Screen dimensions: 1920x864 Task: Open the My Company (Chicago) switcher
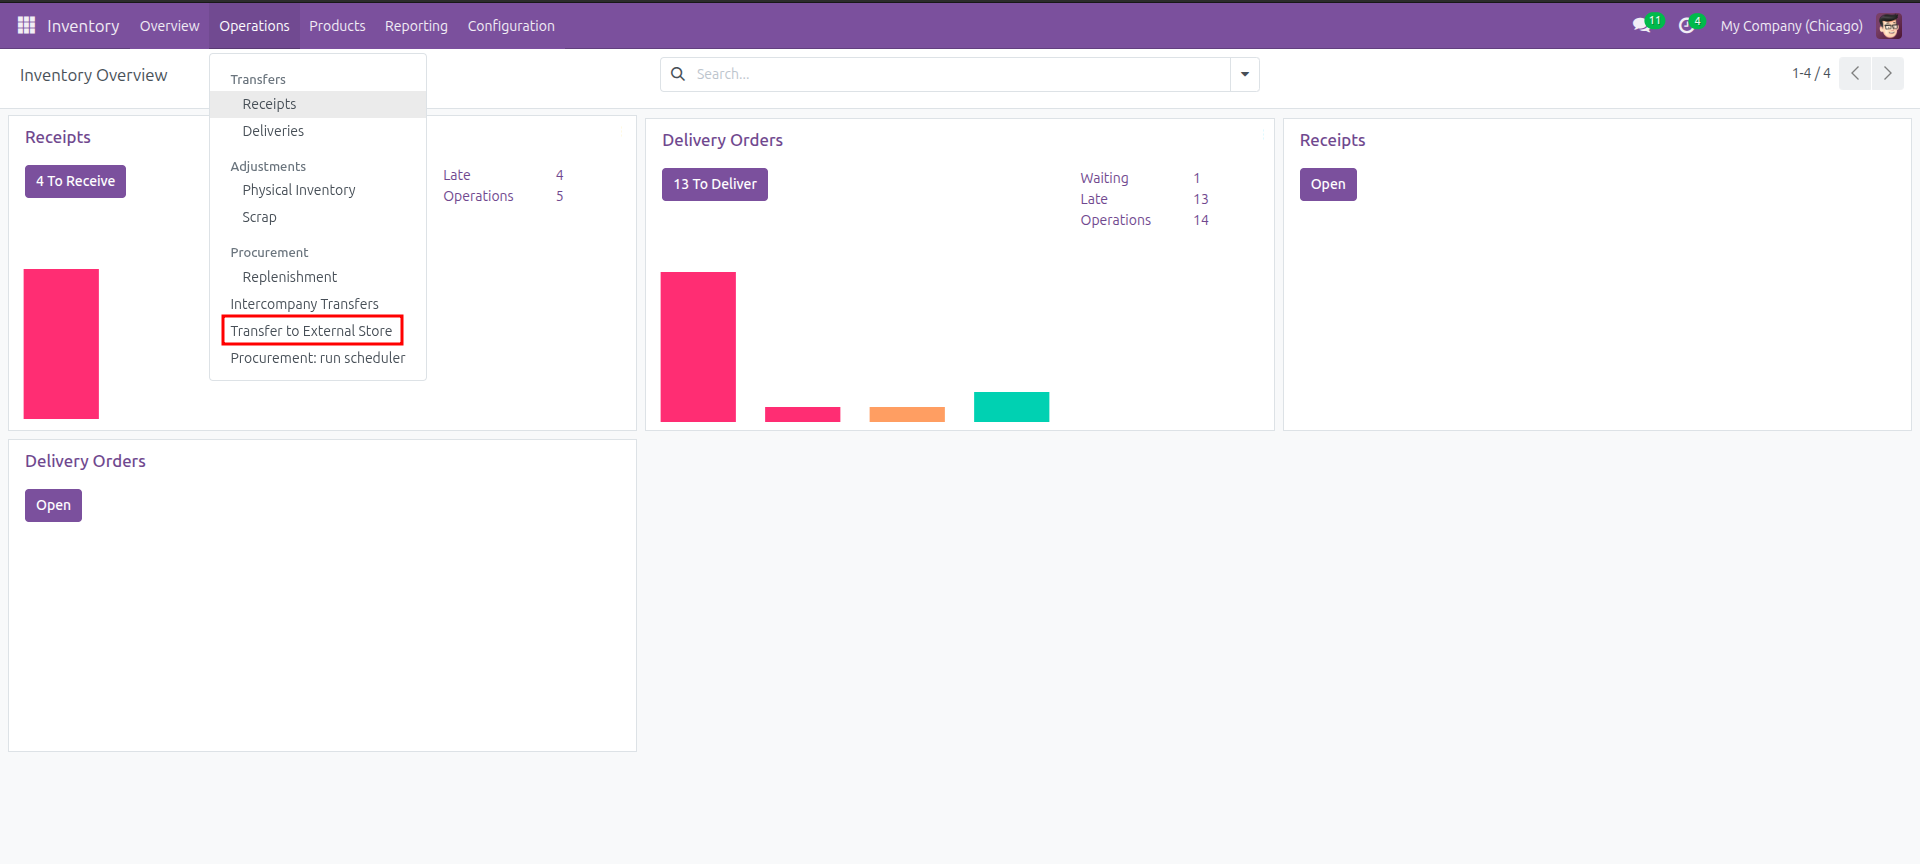1791,26
